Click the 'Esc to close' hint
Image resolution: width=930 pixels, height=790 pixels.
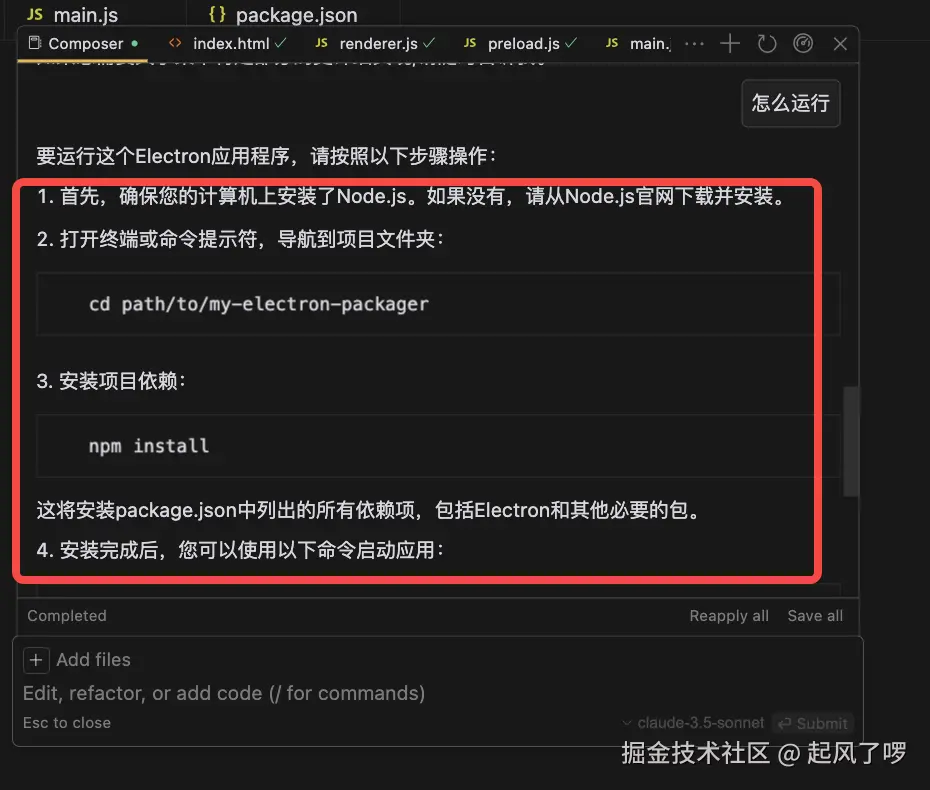[x=67, y=723]
